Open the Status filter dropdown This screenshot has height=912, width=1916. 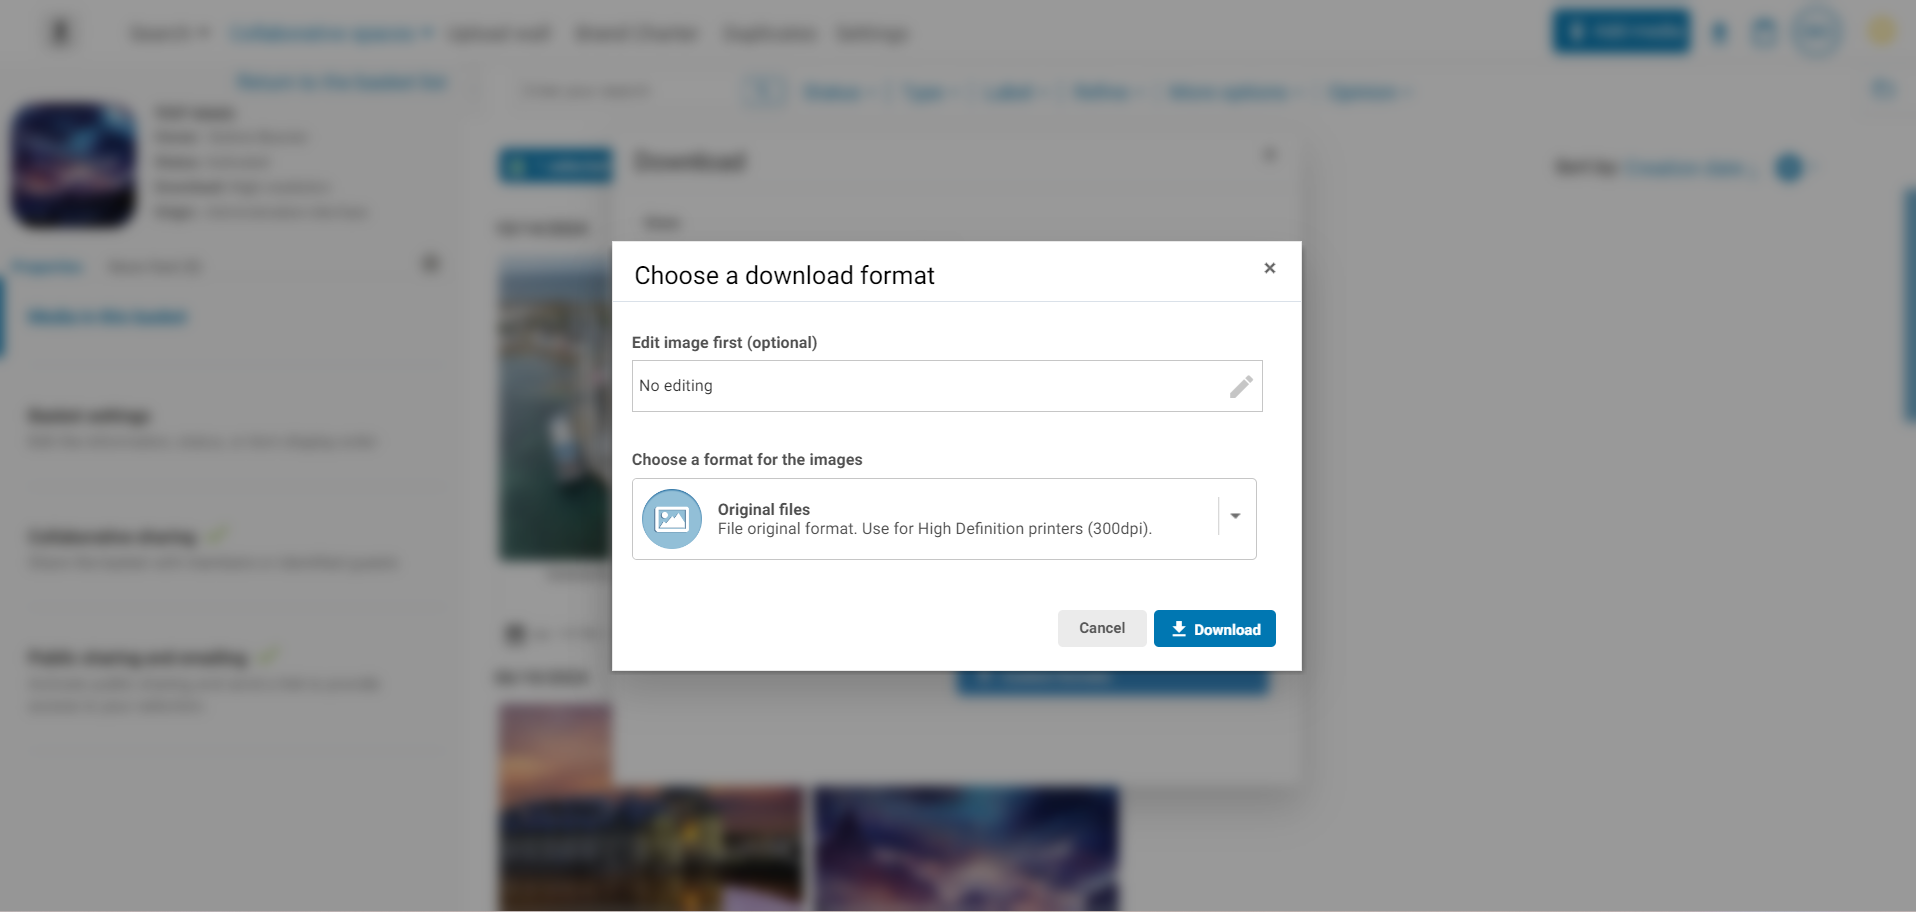tap(836, 93)
